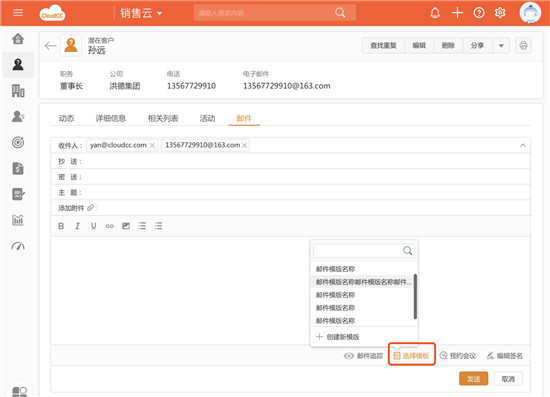Click the 删除 button
The image size is (550, 397).
[x=448, y=46]
